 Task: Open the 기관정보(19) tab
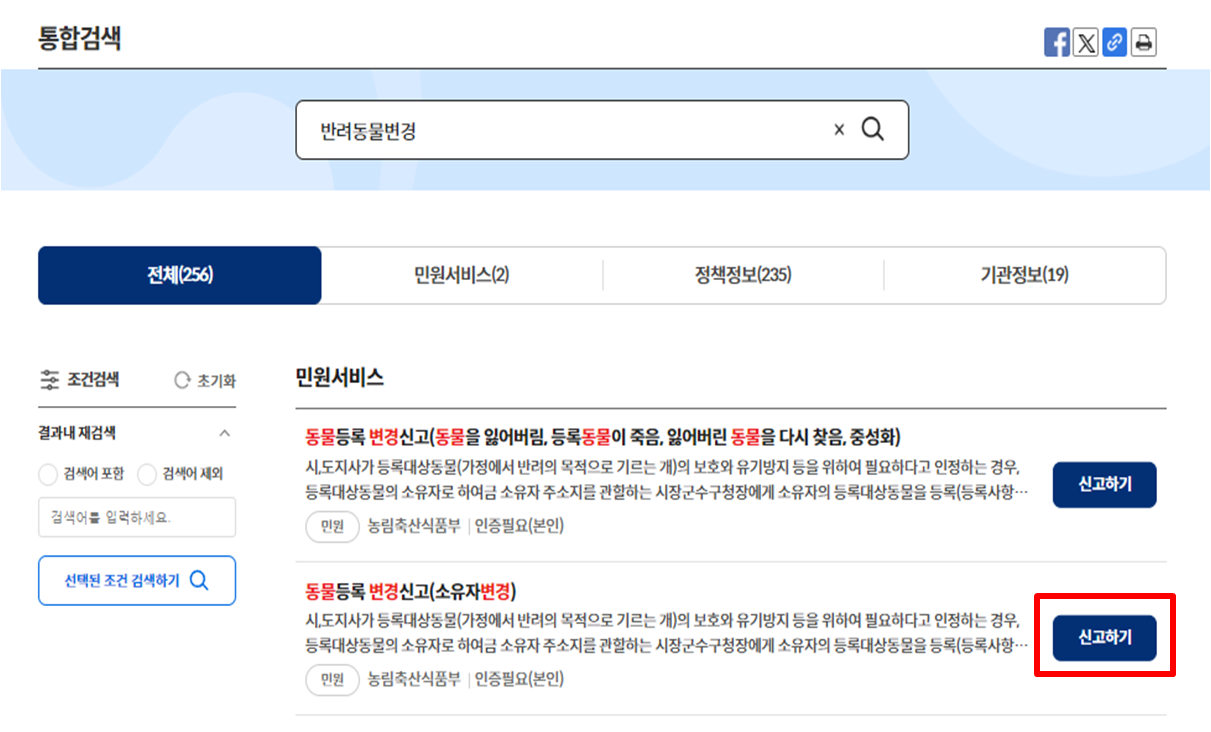point(1024,275)
